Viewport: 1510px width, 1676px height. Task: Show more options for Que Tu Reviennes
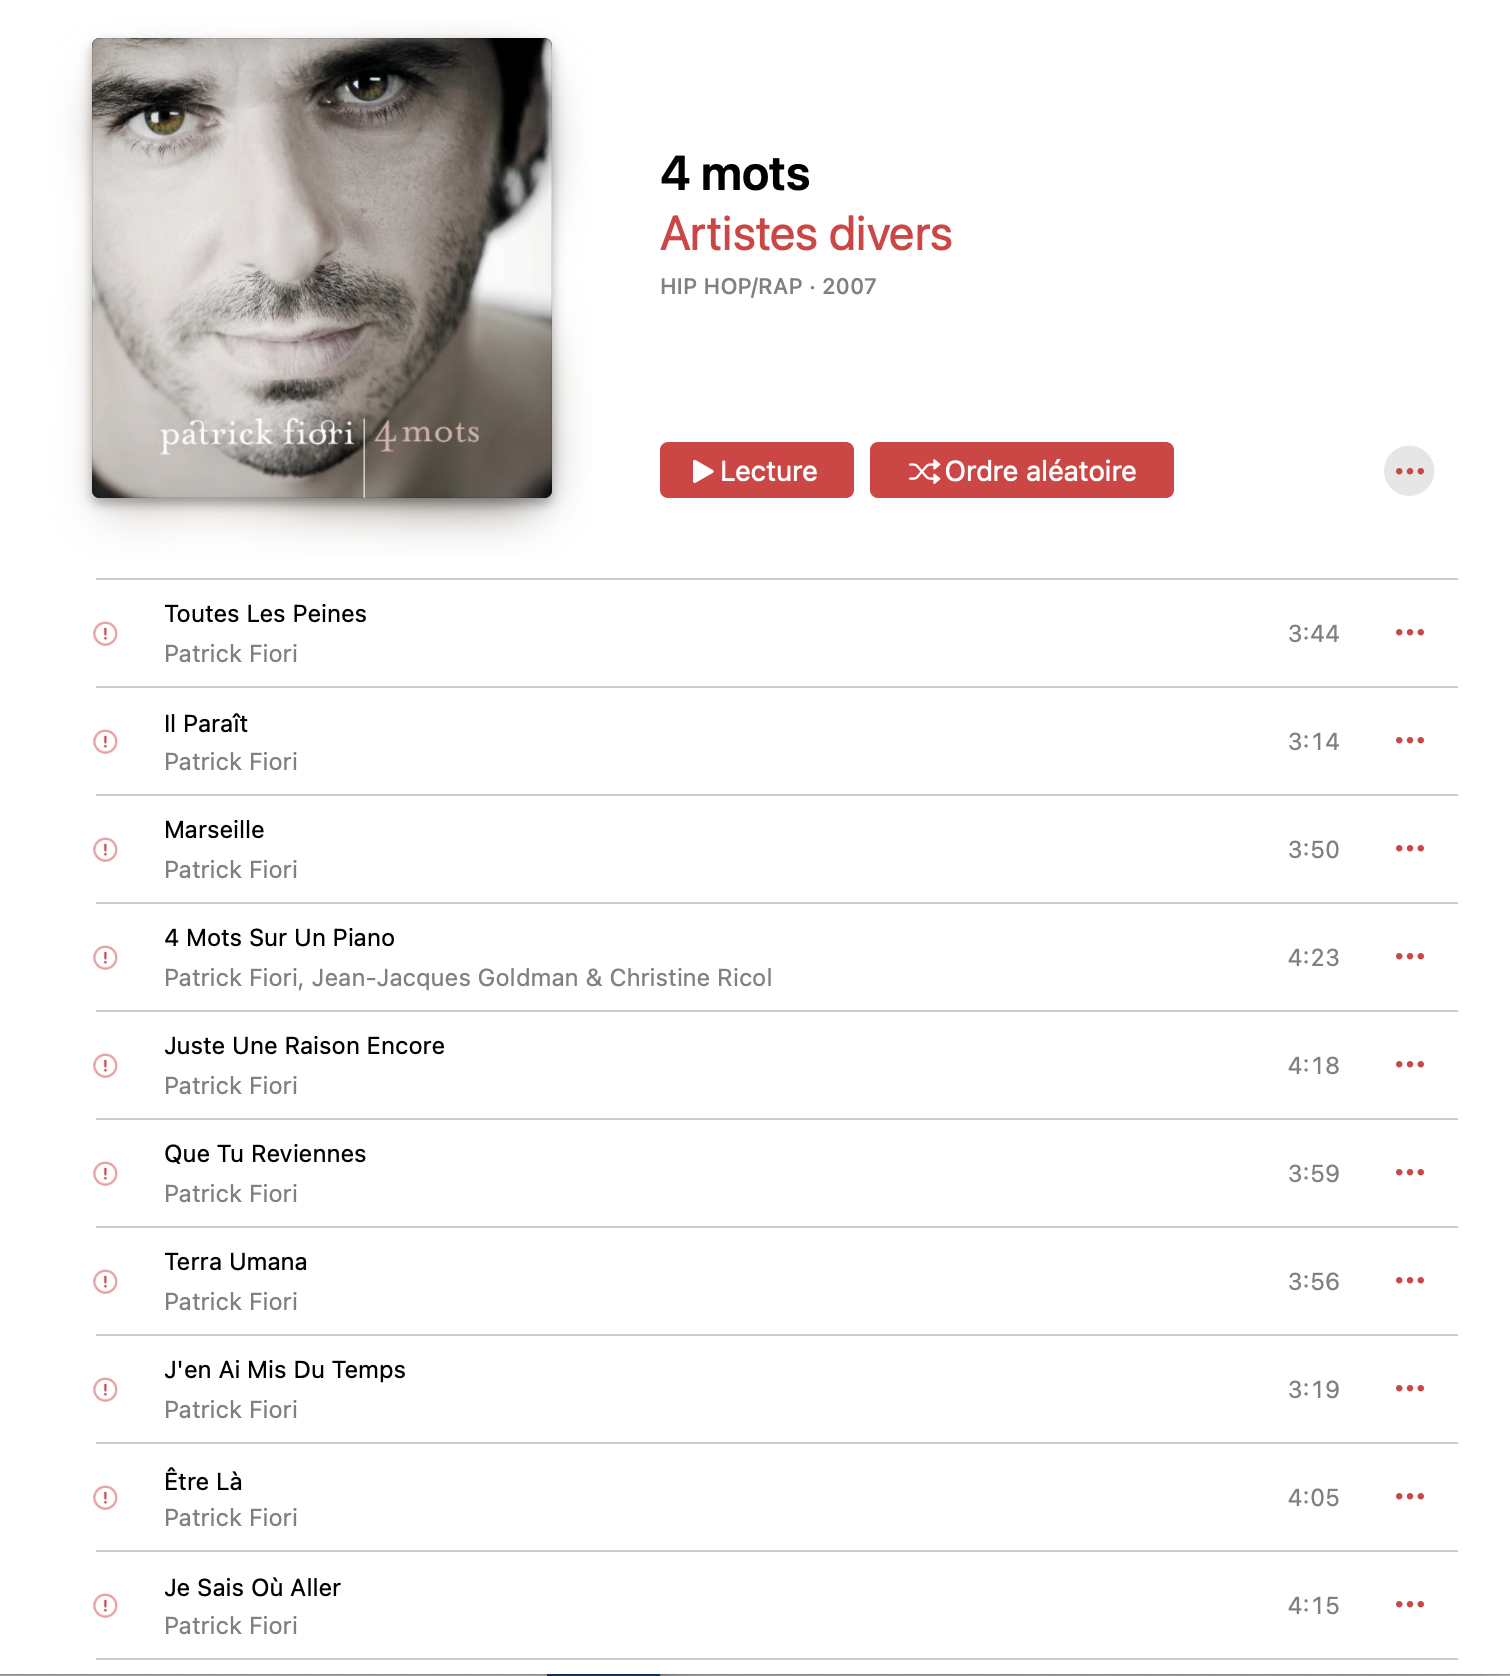1409,1172
